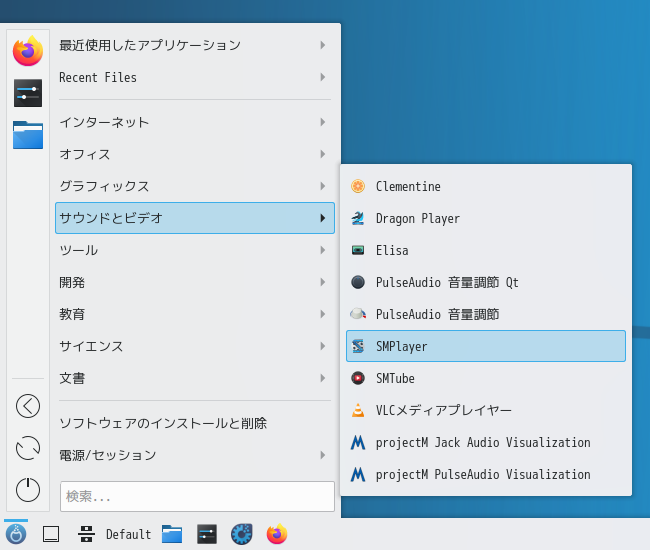Image resolution: width=650 pixels, height=550 pixels.
Task: Launch projectM Jack Audio Visualization entry
Action: click(486, 442)
